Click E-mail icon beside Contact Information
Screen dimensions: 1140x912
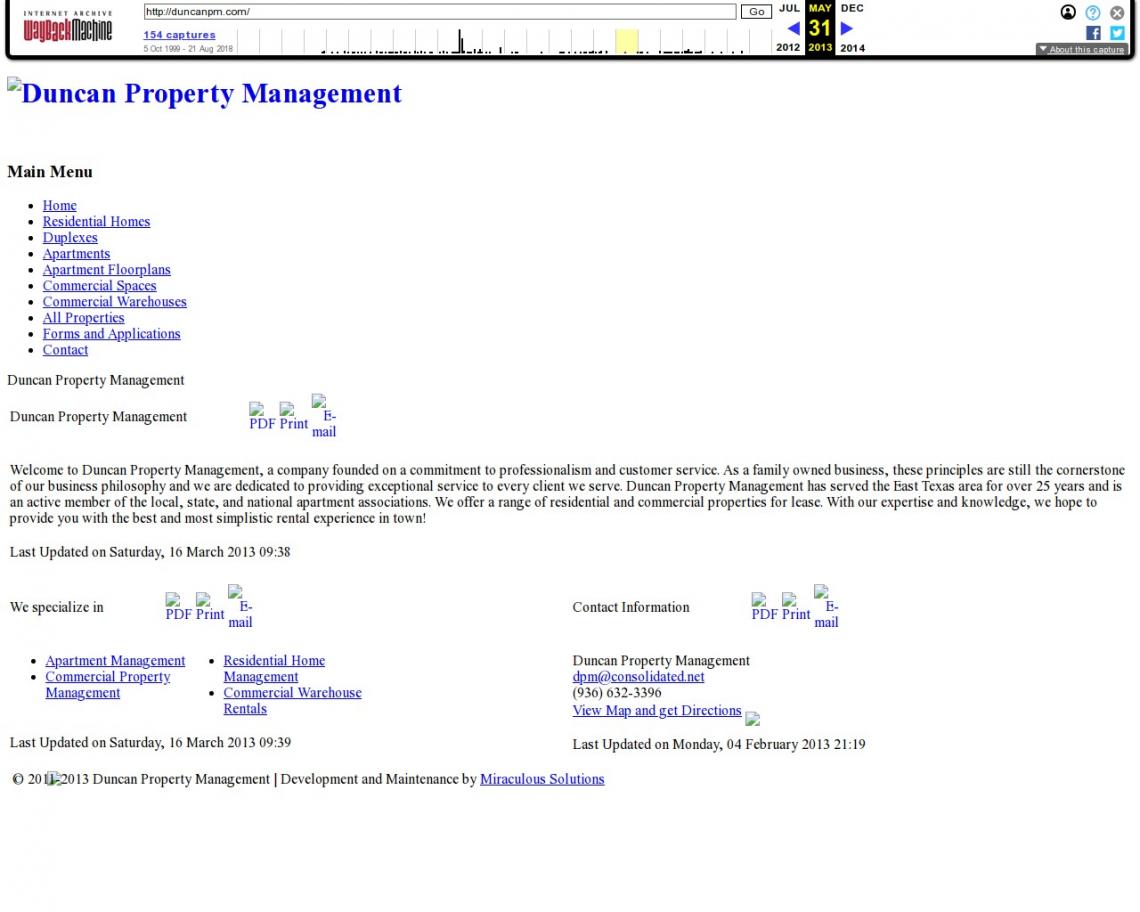827,607
